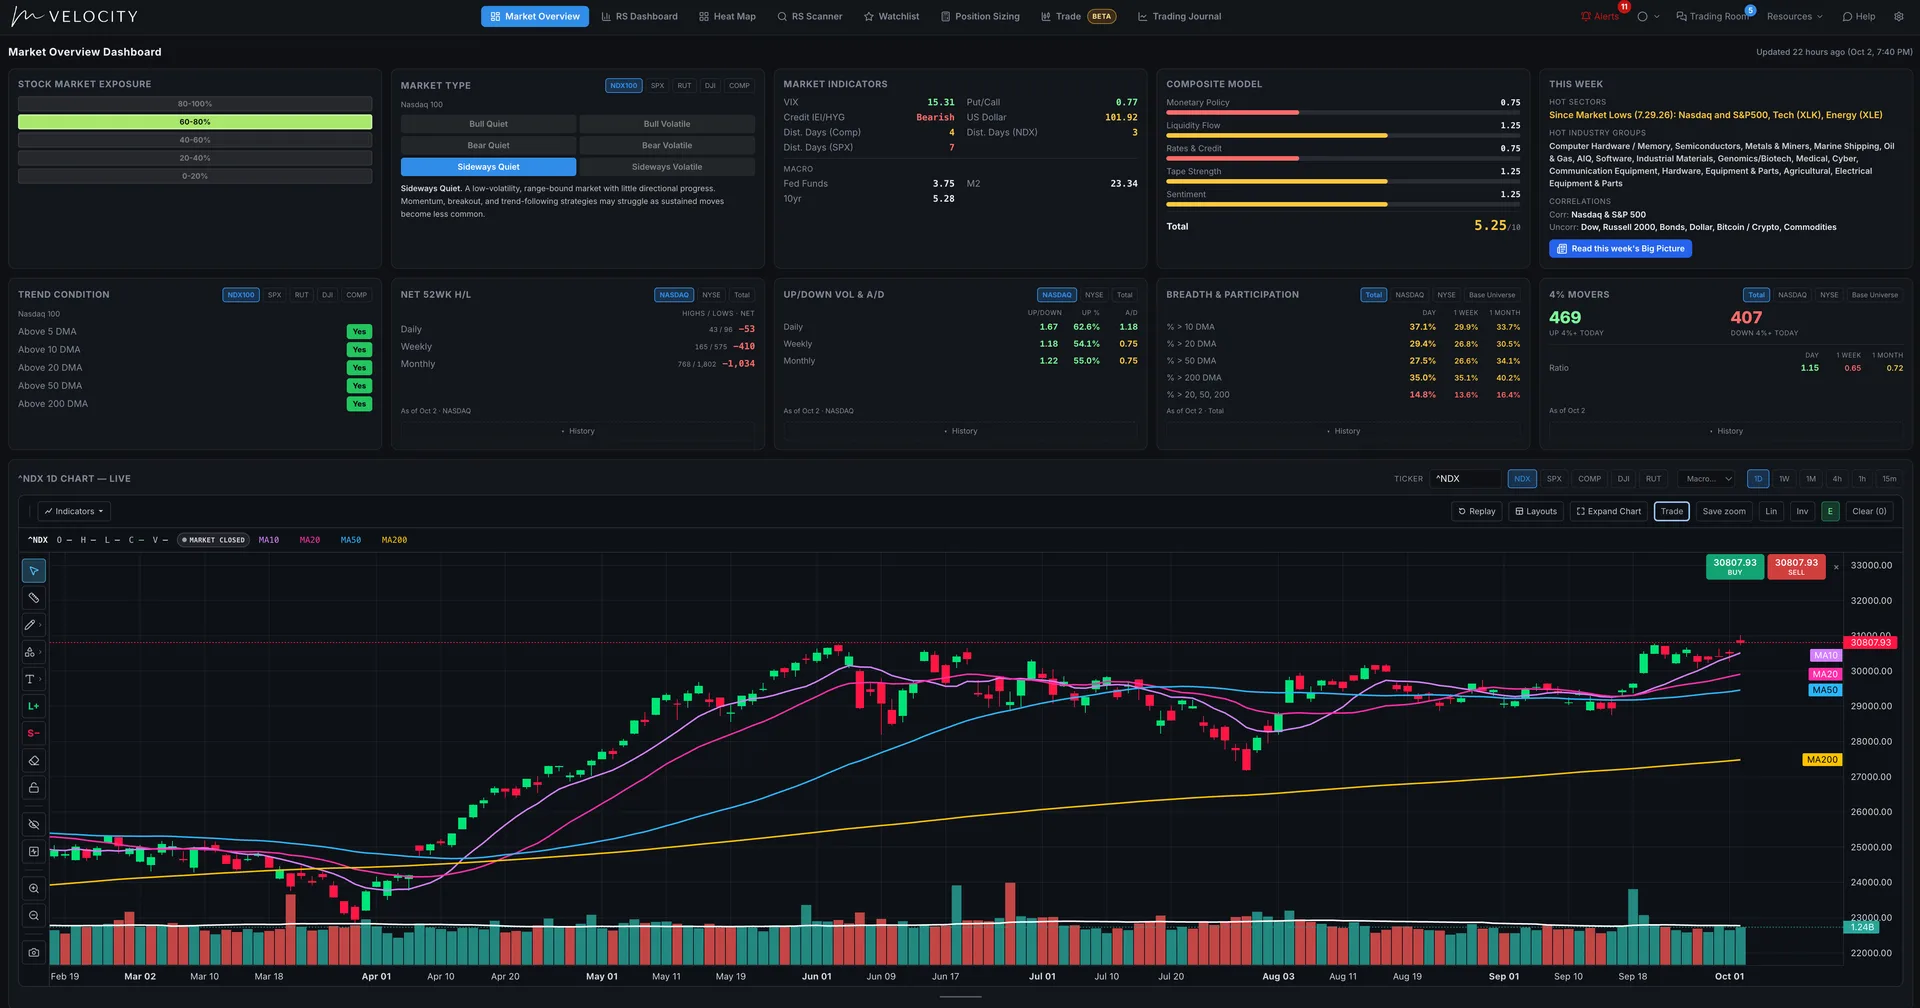
Task: Select the text annotation tool
Action: click(33, 679)
